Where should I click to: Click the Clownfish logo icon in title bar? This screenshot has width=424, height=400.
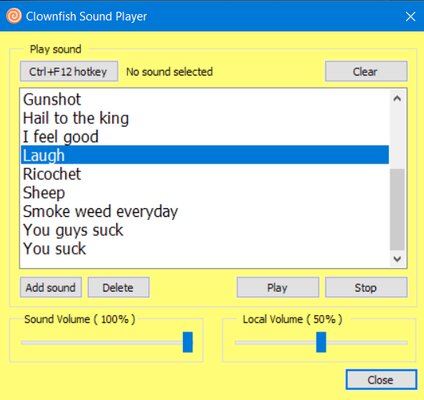click(14, 16)
